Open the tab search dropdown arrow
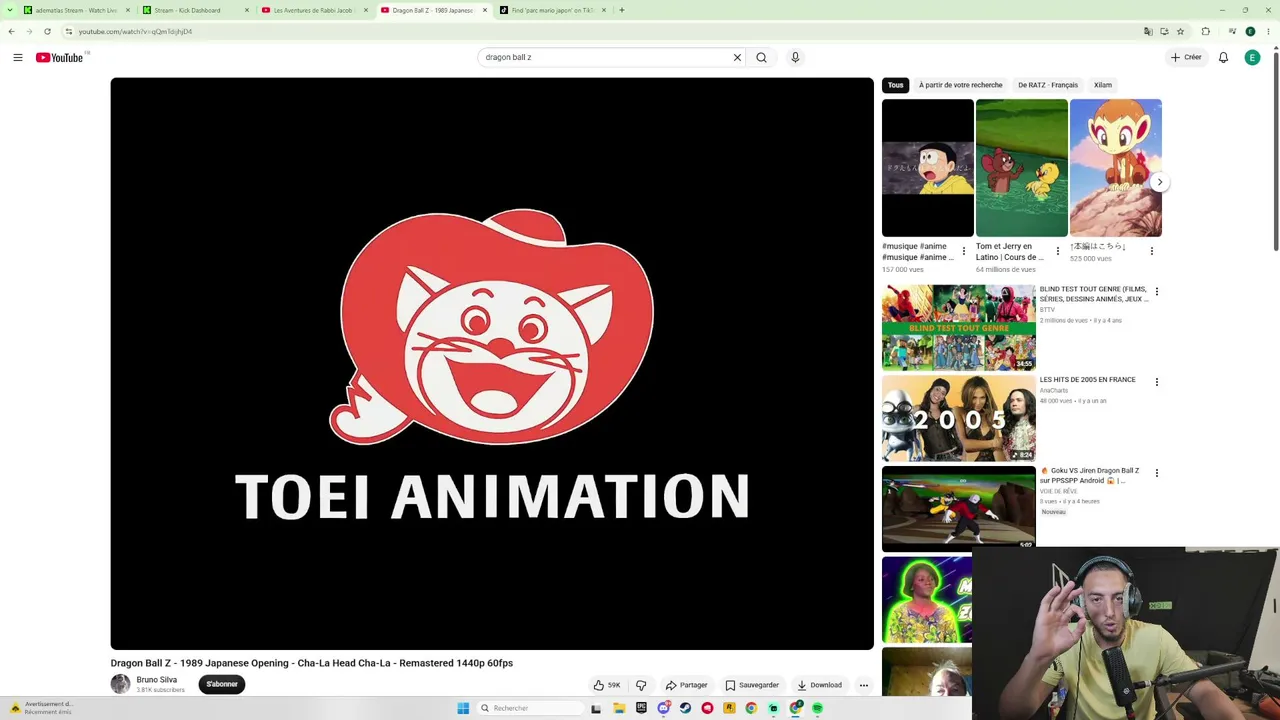The image size is (1280, 720). 11,10
